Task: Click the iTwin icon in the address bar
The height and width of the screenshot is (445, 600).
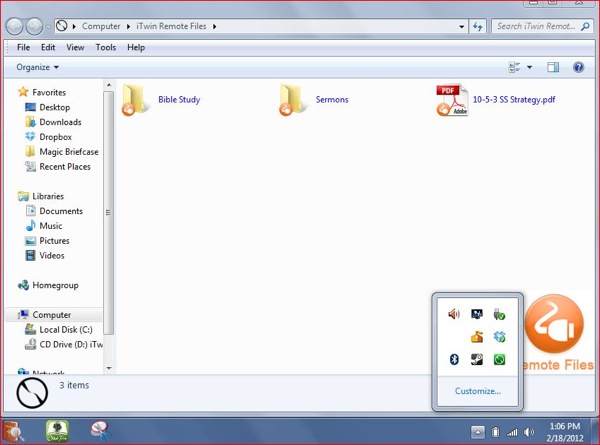Action: coord(62,26)
